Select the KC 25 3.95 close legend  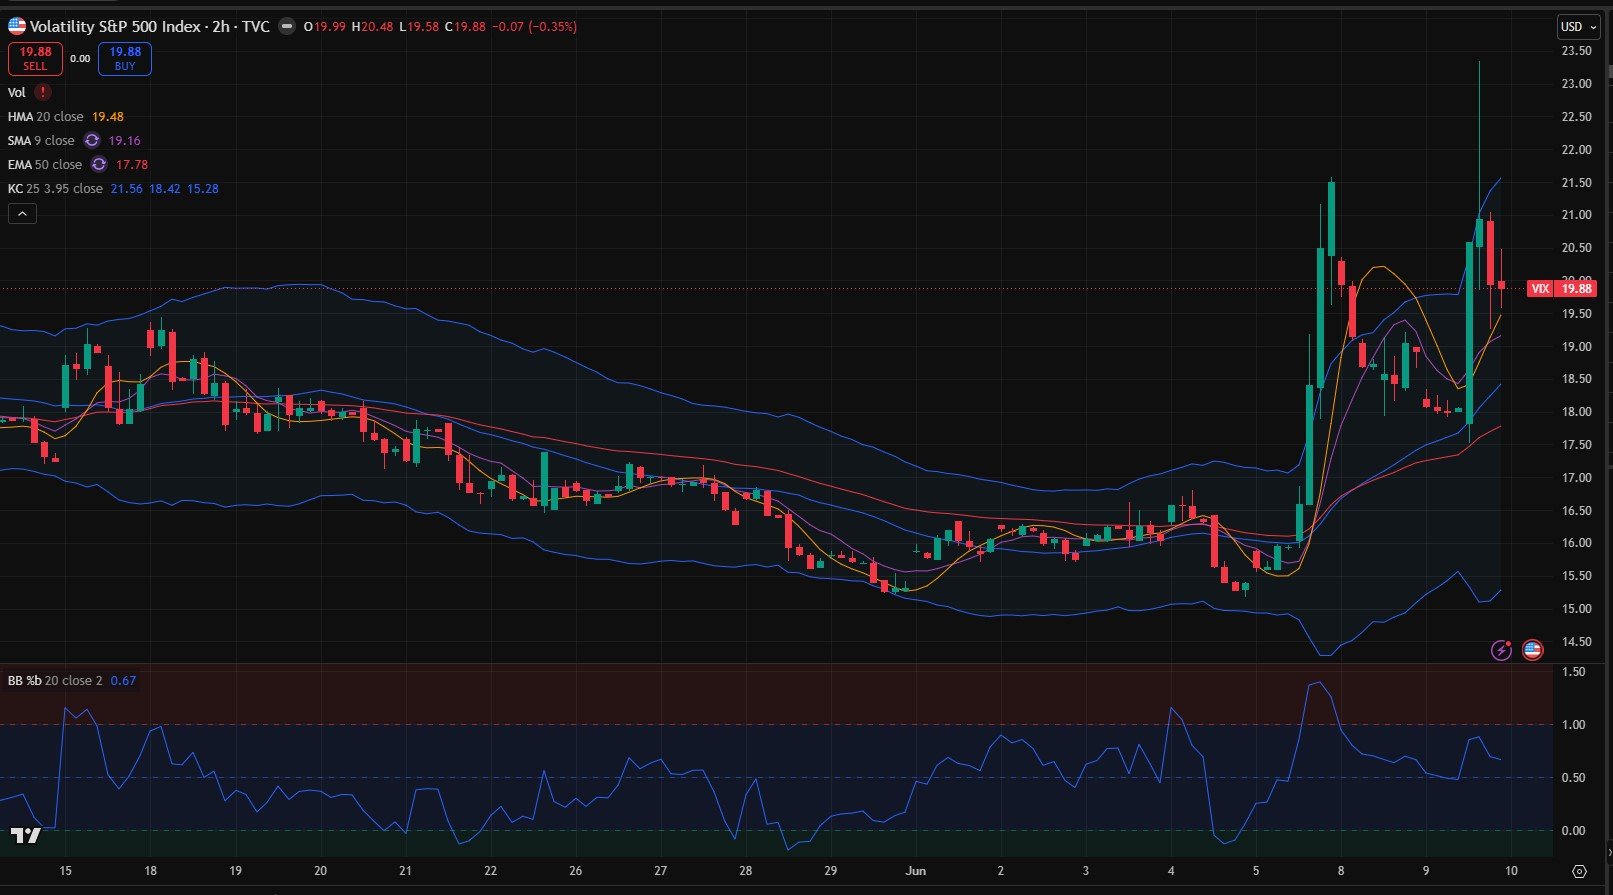point(55,189)
